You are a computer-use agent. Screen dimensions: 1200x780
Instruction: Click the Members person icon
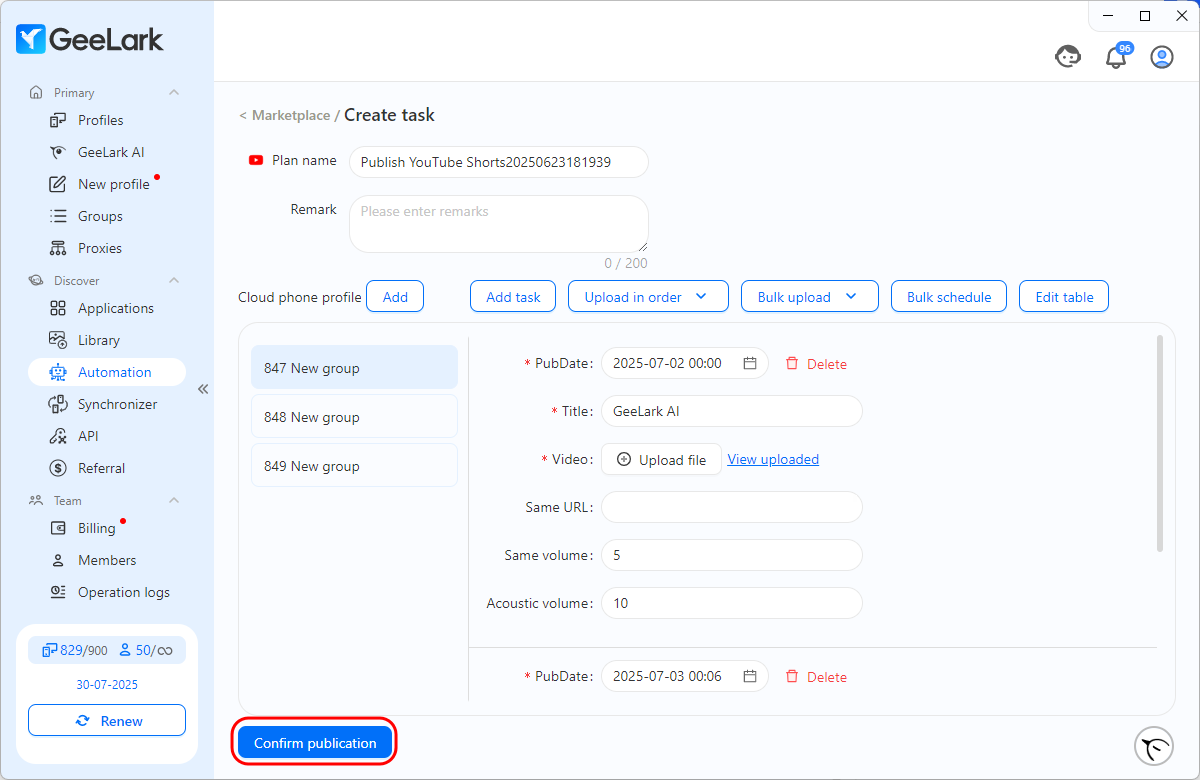click(58, 560)
